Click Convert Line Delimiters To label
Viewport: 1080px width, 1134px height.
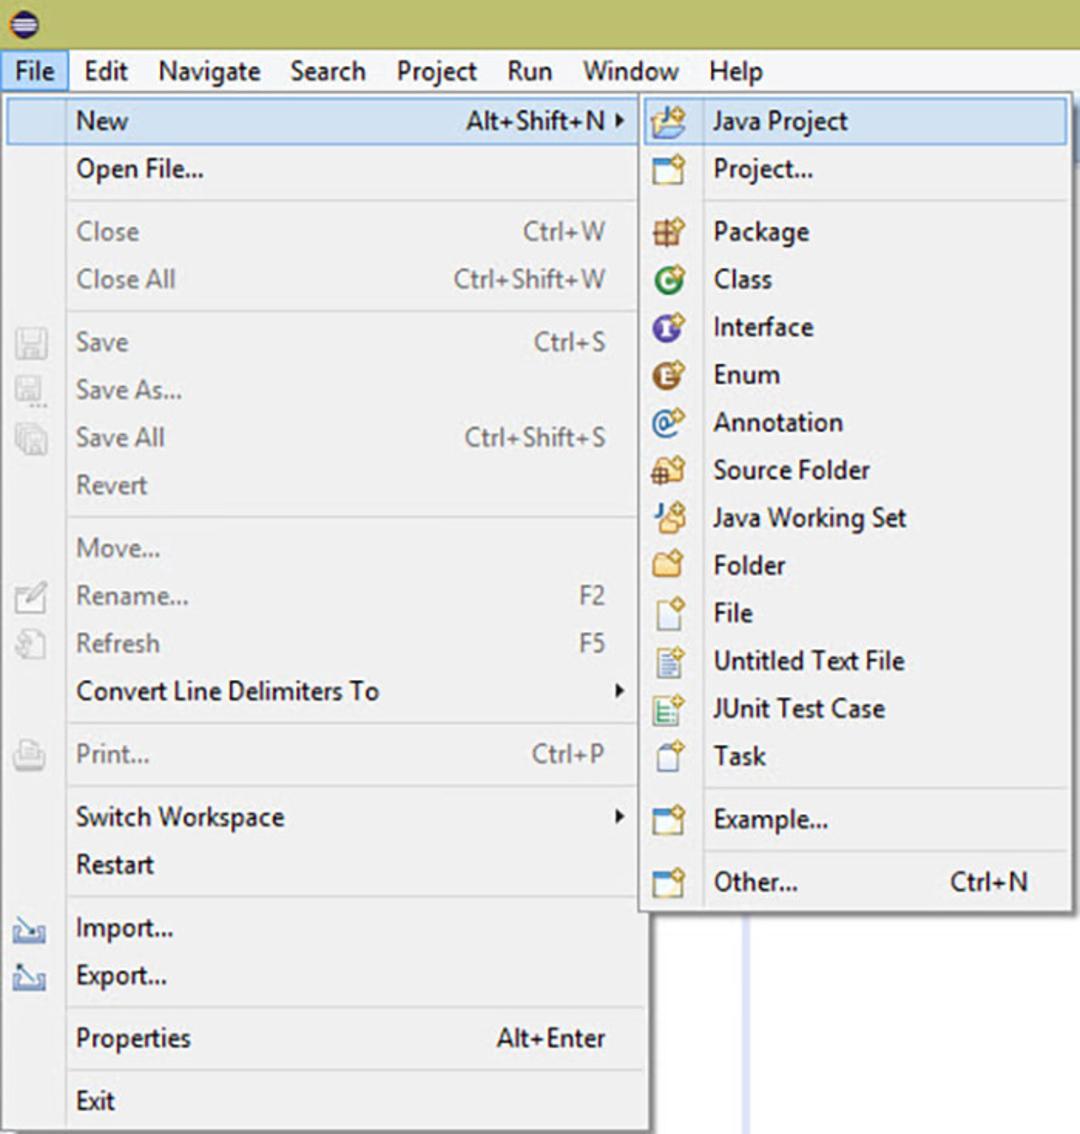coord(227,691)
